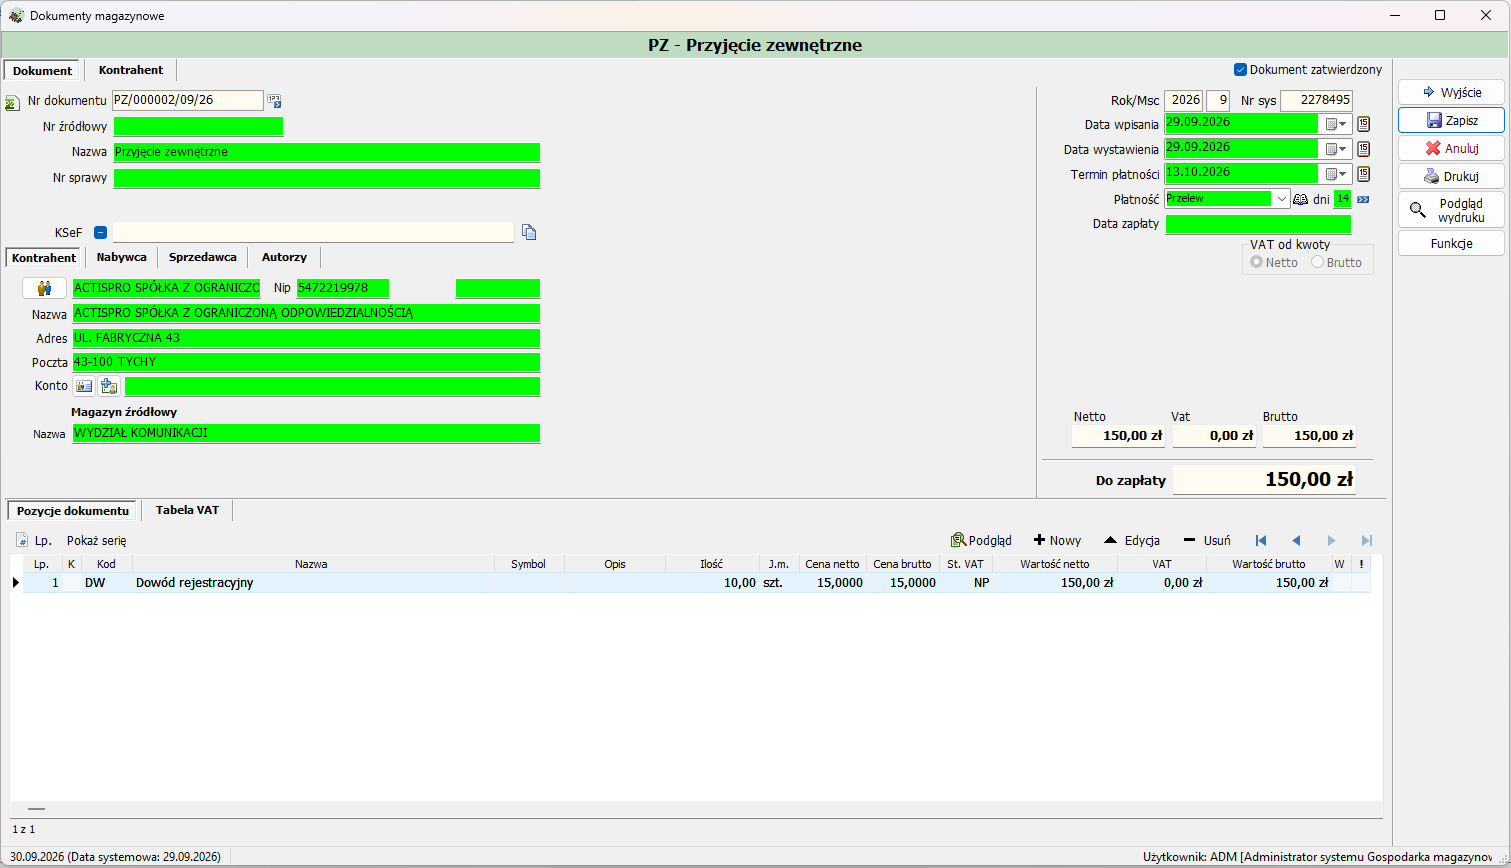Toggle the Dokument zatwierdzony checkbox
The width and height of the screenshot is (1511, 868).
1240,69
